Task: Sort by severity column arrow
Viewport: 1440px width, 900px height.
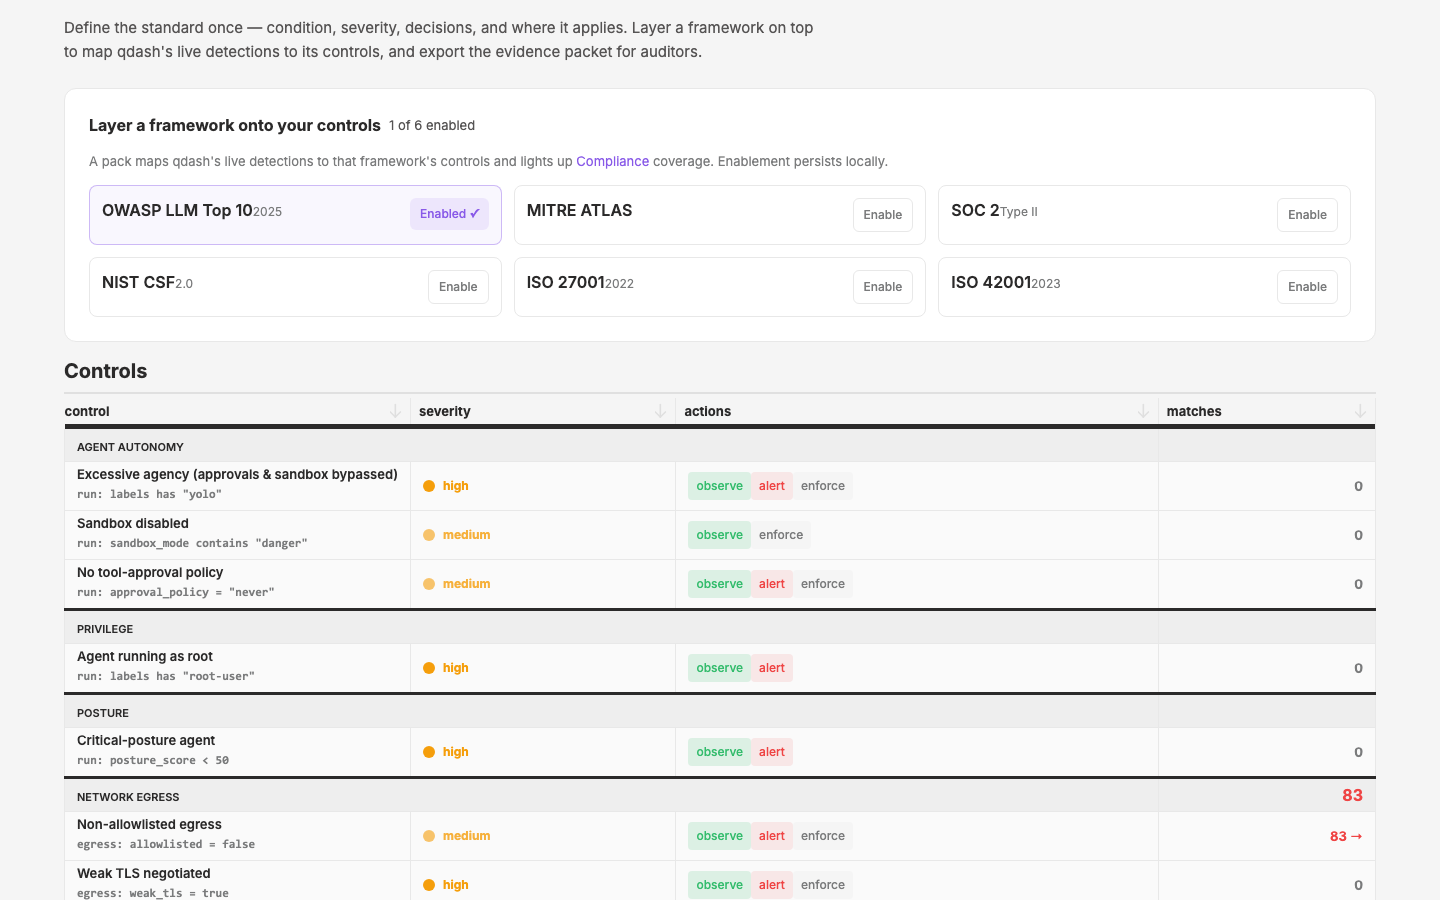Action: click(660, 411)
